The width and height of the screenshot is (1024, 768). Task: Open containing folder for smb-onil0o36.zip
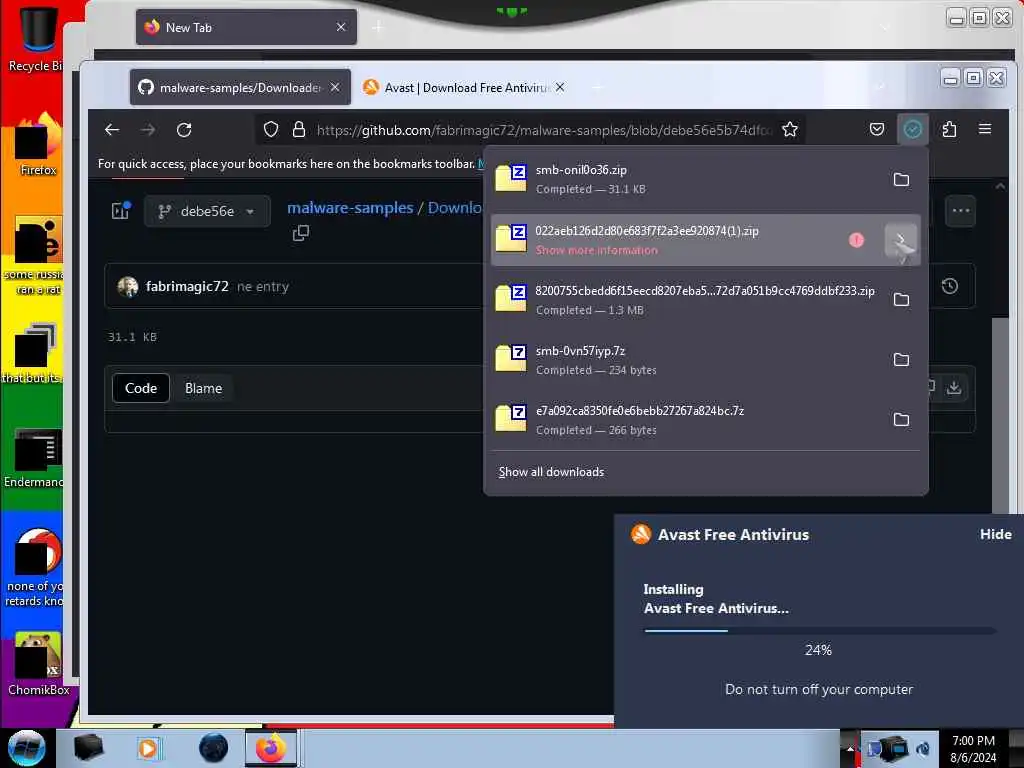901,180
